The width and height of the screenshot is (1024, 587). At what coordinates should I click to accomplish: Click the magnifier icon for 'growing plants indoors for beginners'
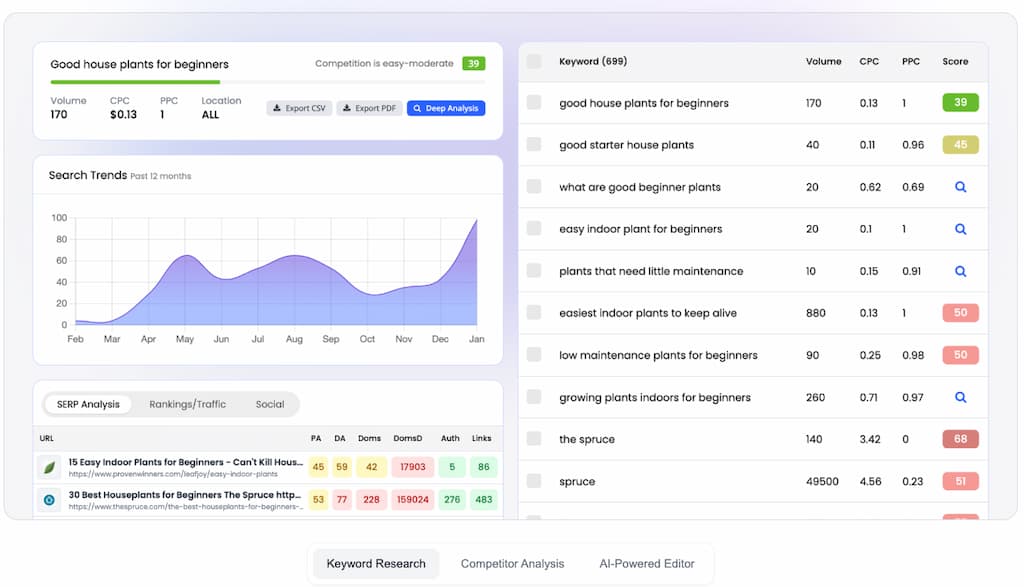pos(960,397)
